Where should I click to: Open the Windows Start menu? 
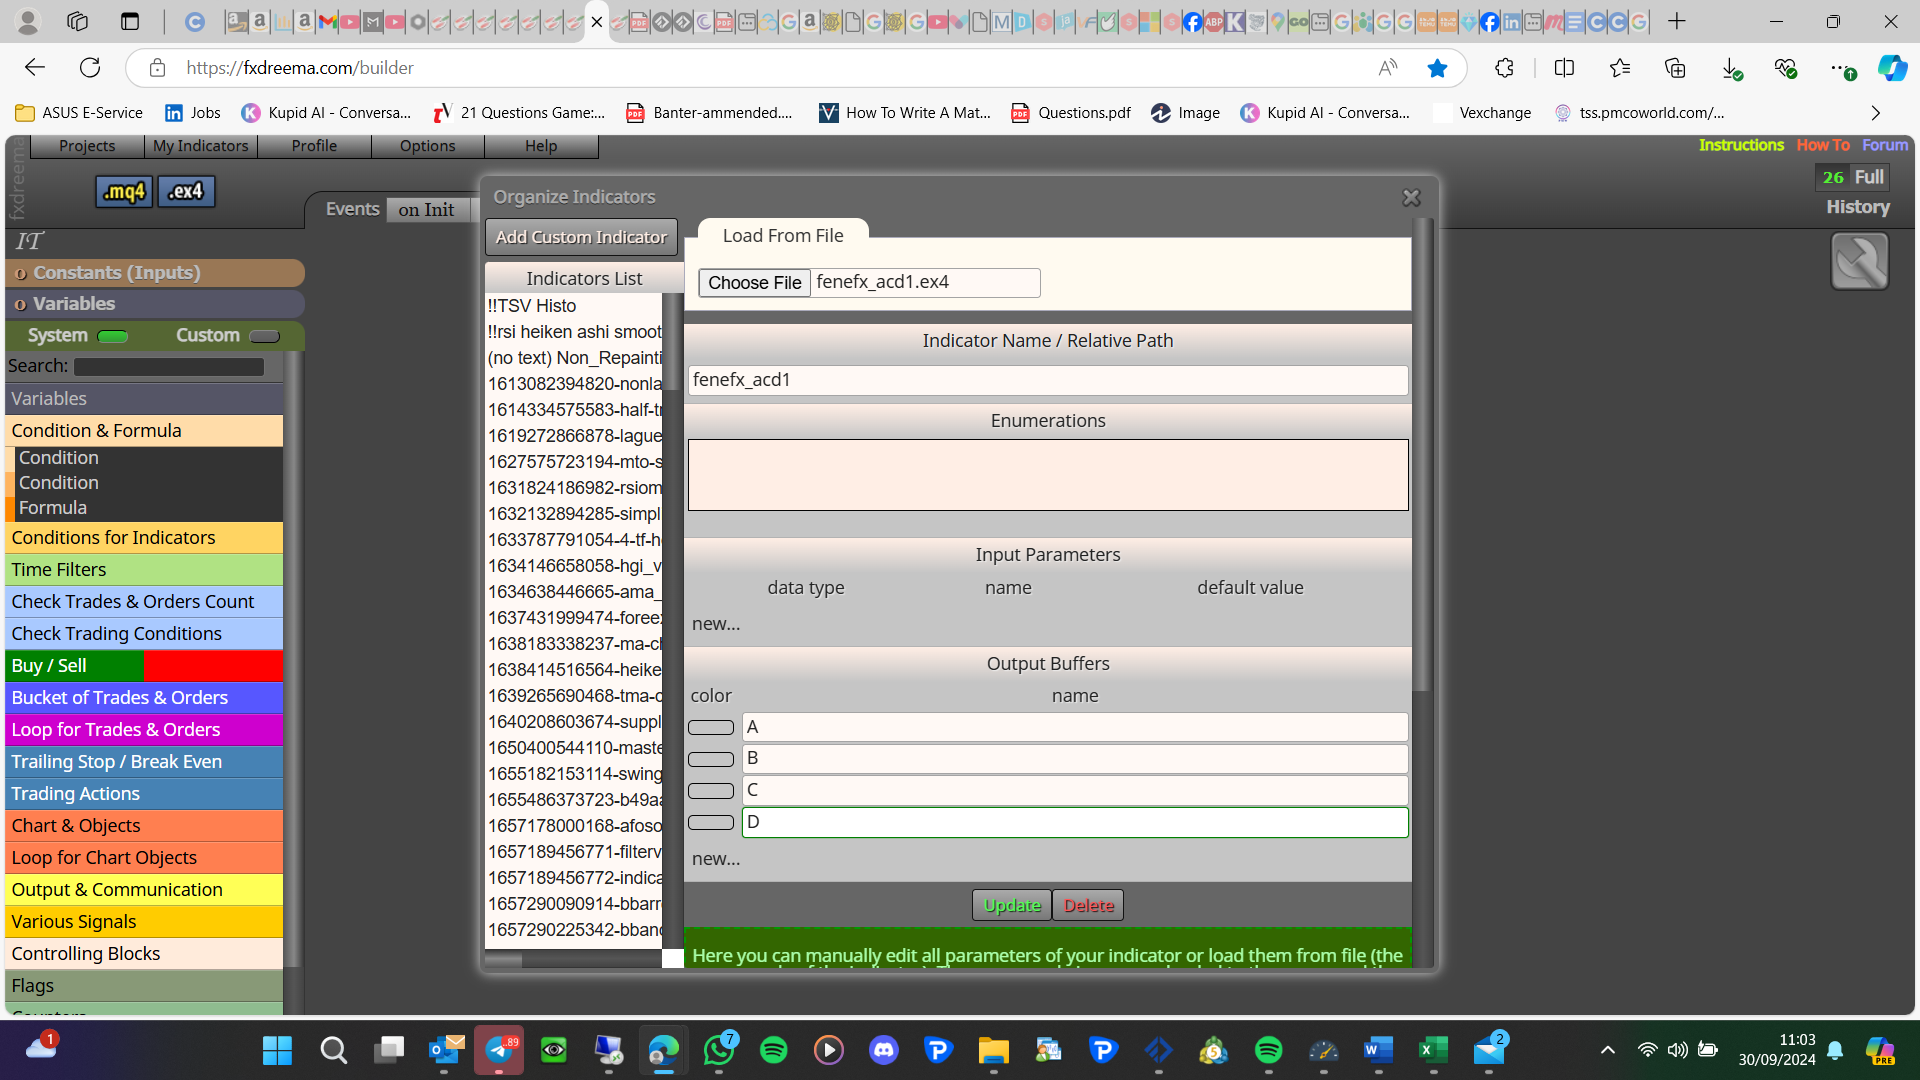coord(277,1050)
